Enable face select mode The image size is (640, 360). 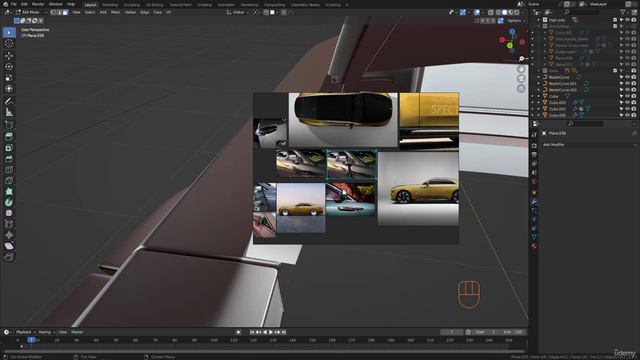(x=65, y=12)
